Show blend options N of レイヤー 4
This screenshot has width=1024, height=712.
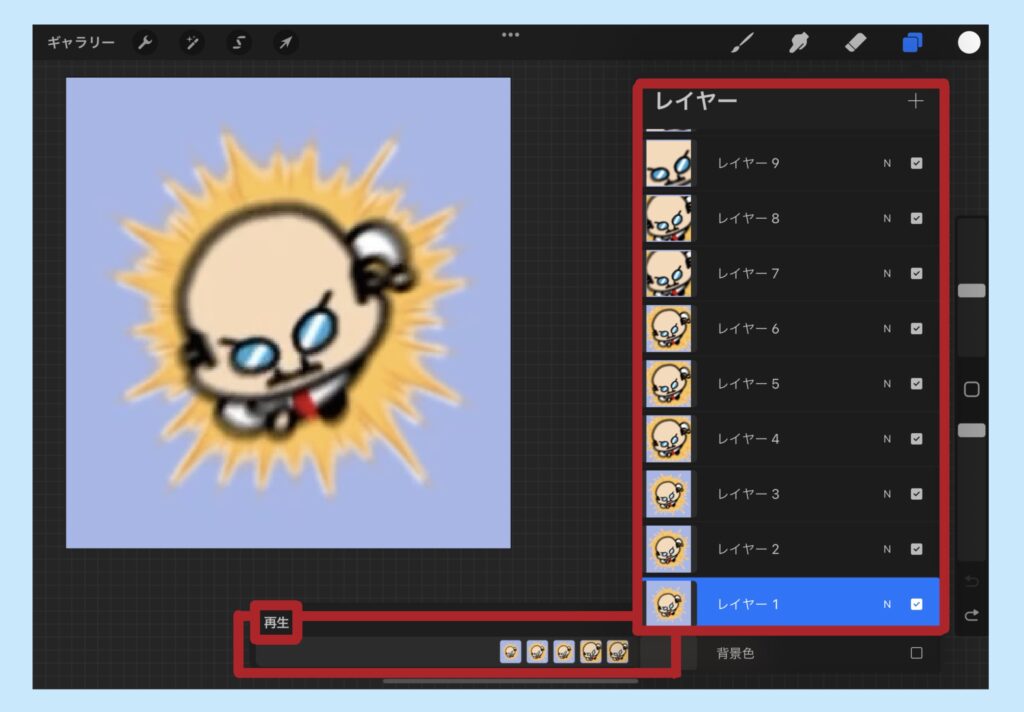[x=887, y=439]
